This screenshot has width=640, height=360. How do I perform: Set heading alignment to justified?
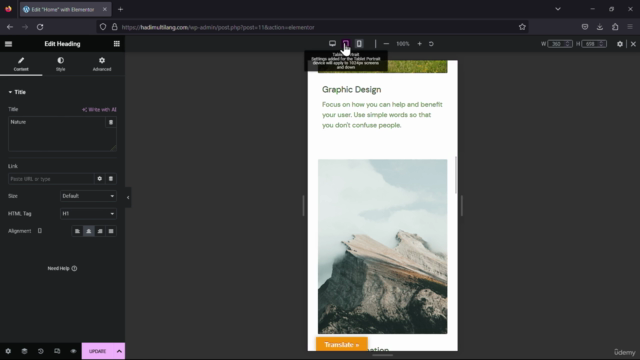(x=111, y=231)
